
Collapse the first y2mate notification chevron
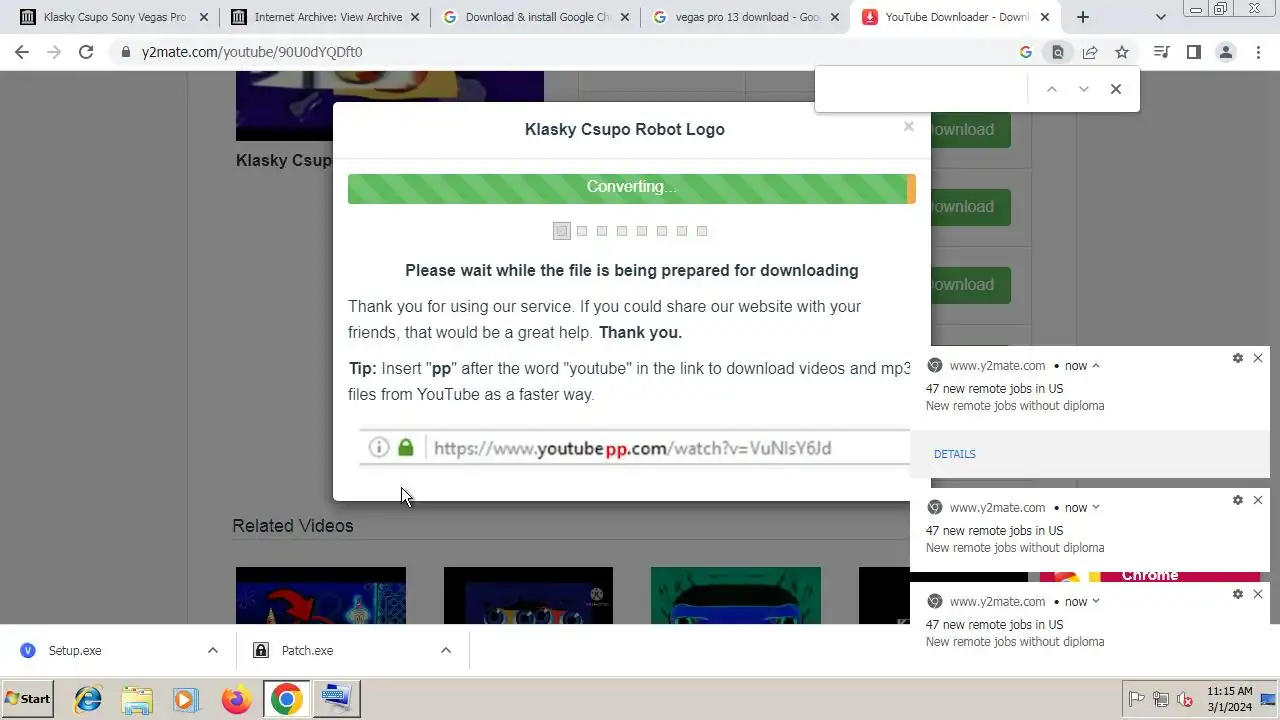click(1096, 366)
